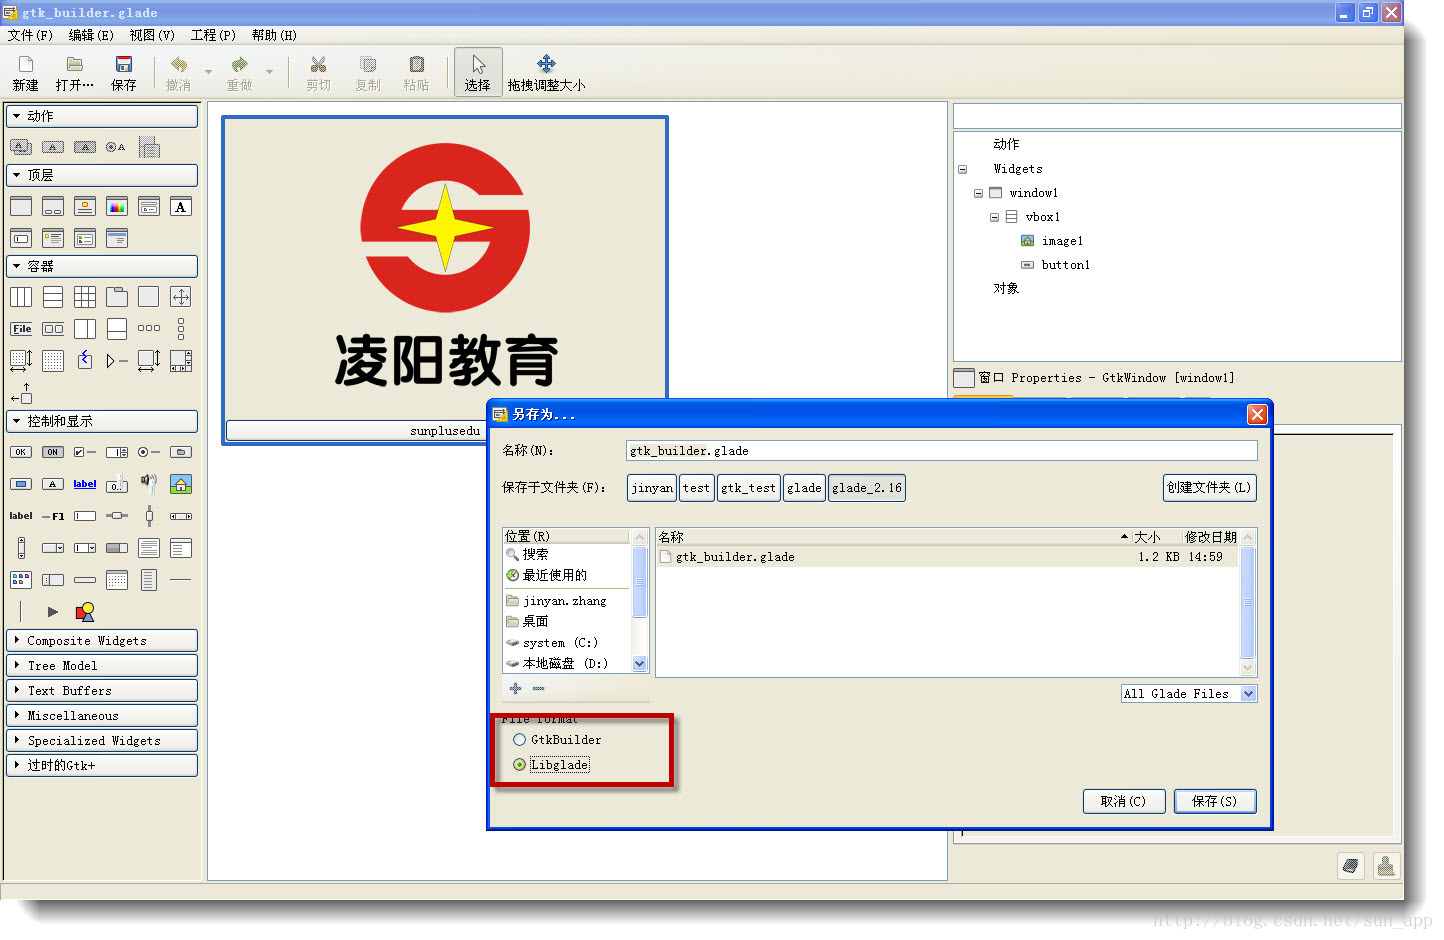Open the 文件(F) menu

pyautogui.click(x=30, y=35)
